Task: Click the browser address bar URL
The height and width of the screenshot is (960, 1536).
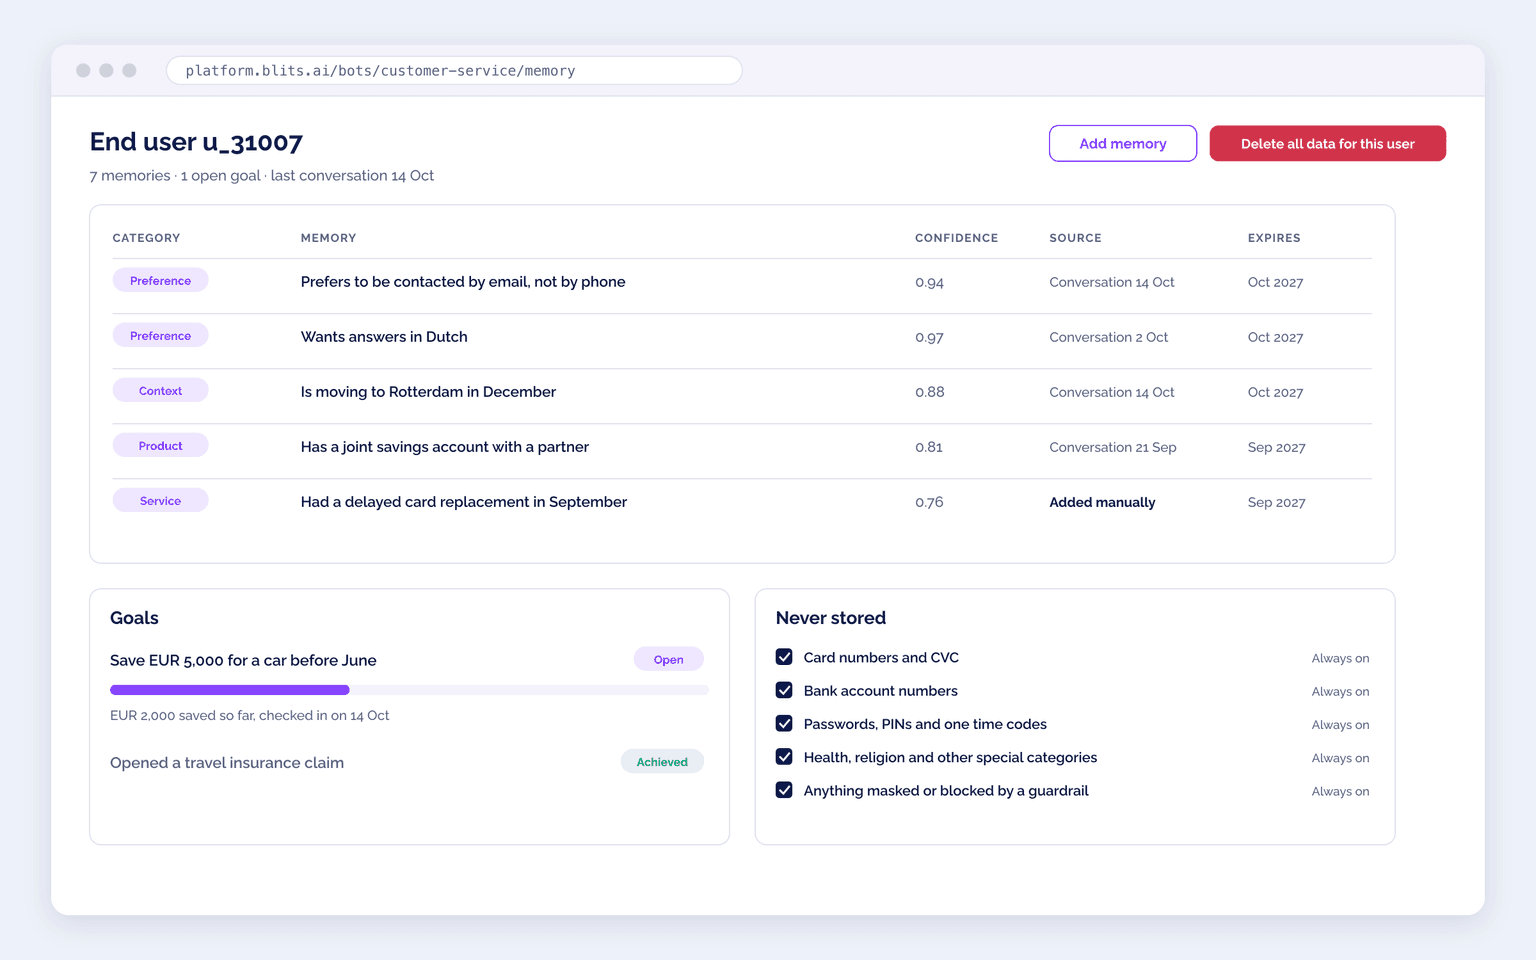Action: point(454,70)
